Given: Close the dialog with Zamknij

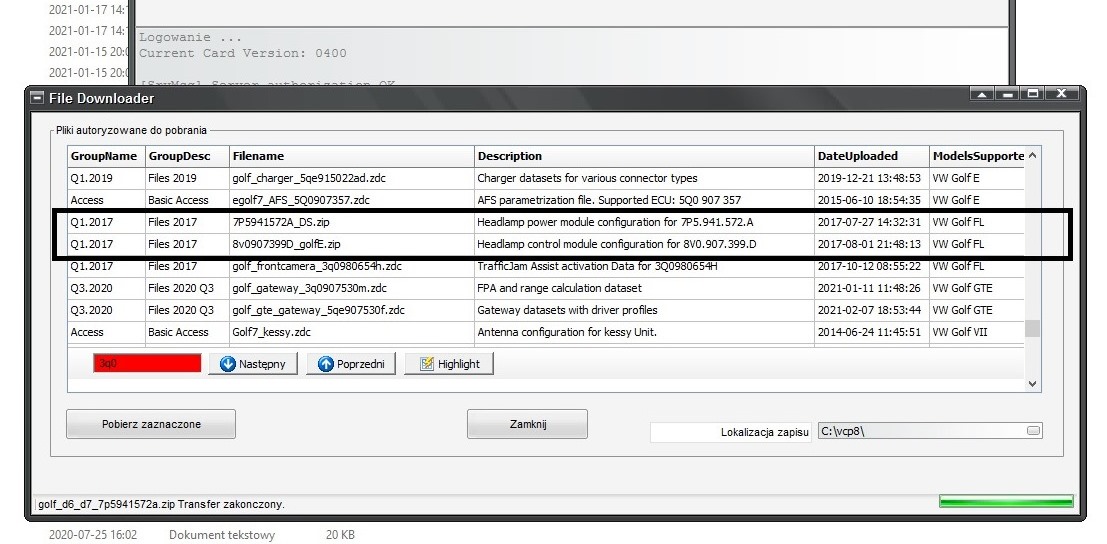Looking at the screenshot, I should (527, 424).
